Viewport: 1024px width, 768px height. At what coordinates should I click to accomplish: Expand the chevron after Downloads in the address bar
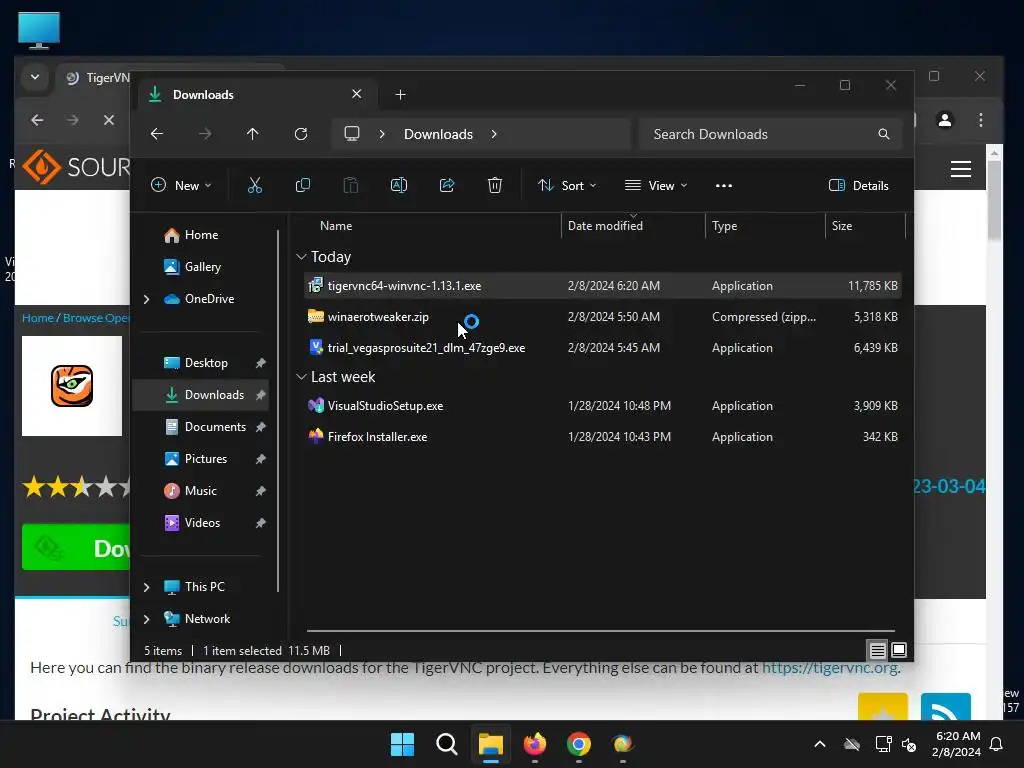click(x=494, y=134)
